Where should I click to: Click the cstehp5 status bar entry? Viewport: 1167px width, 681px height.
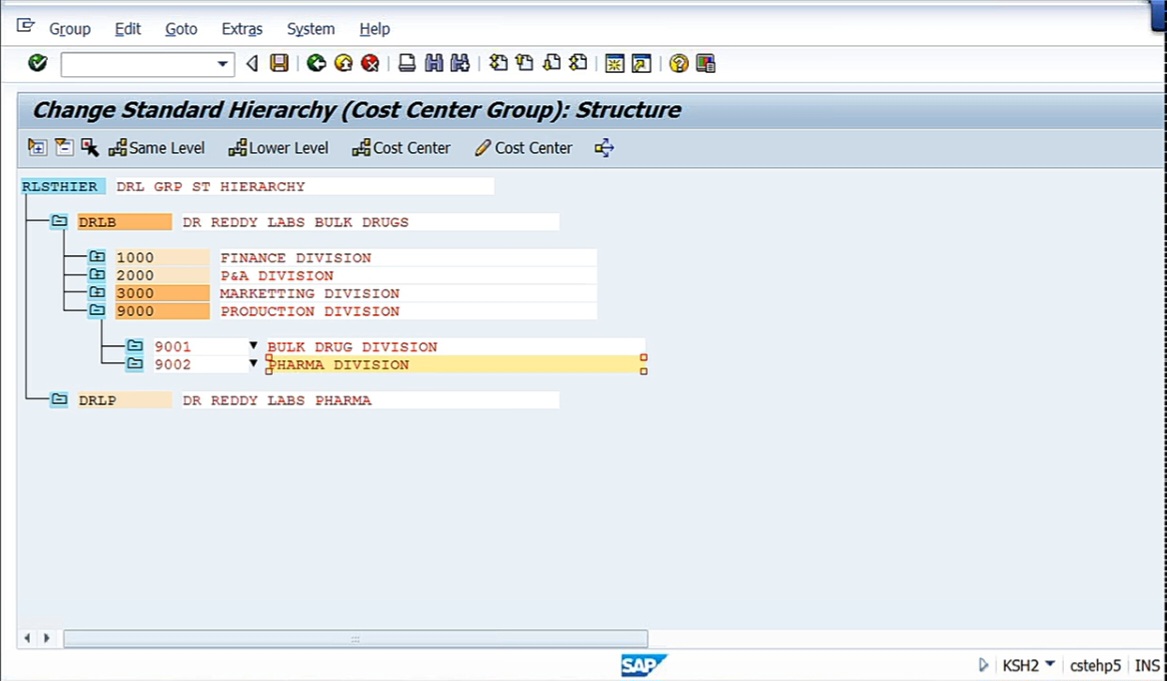pos(1095,665)
